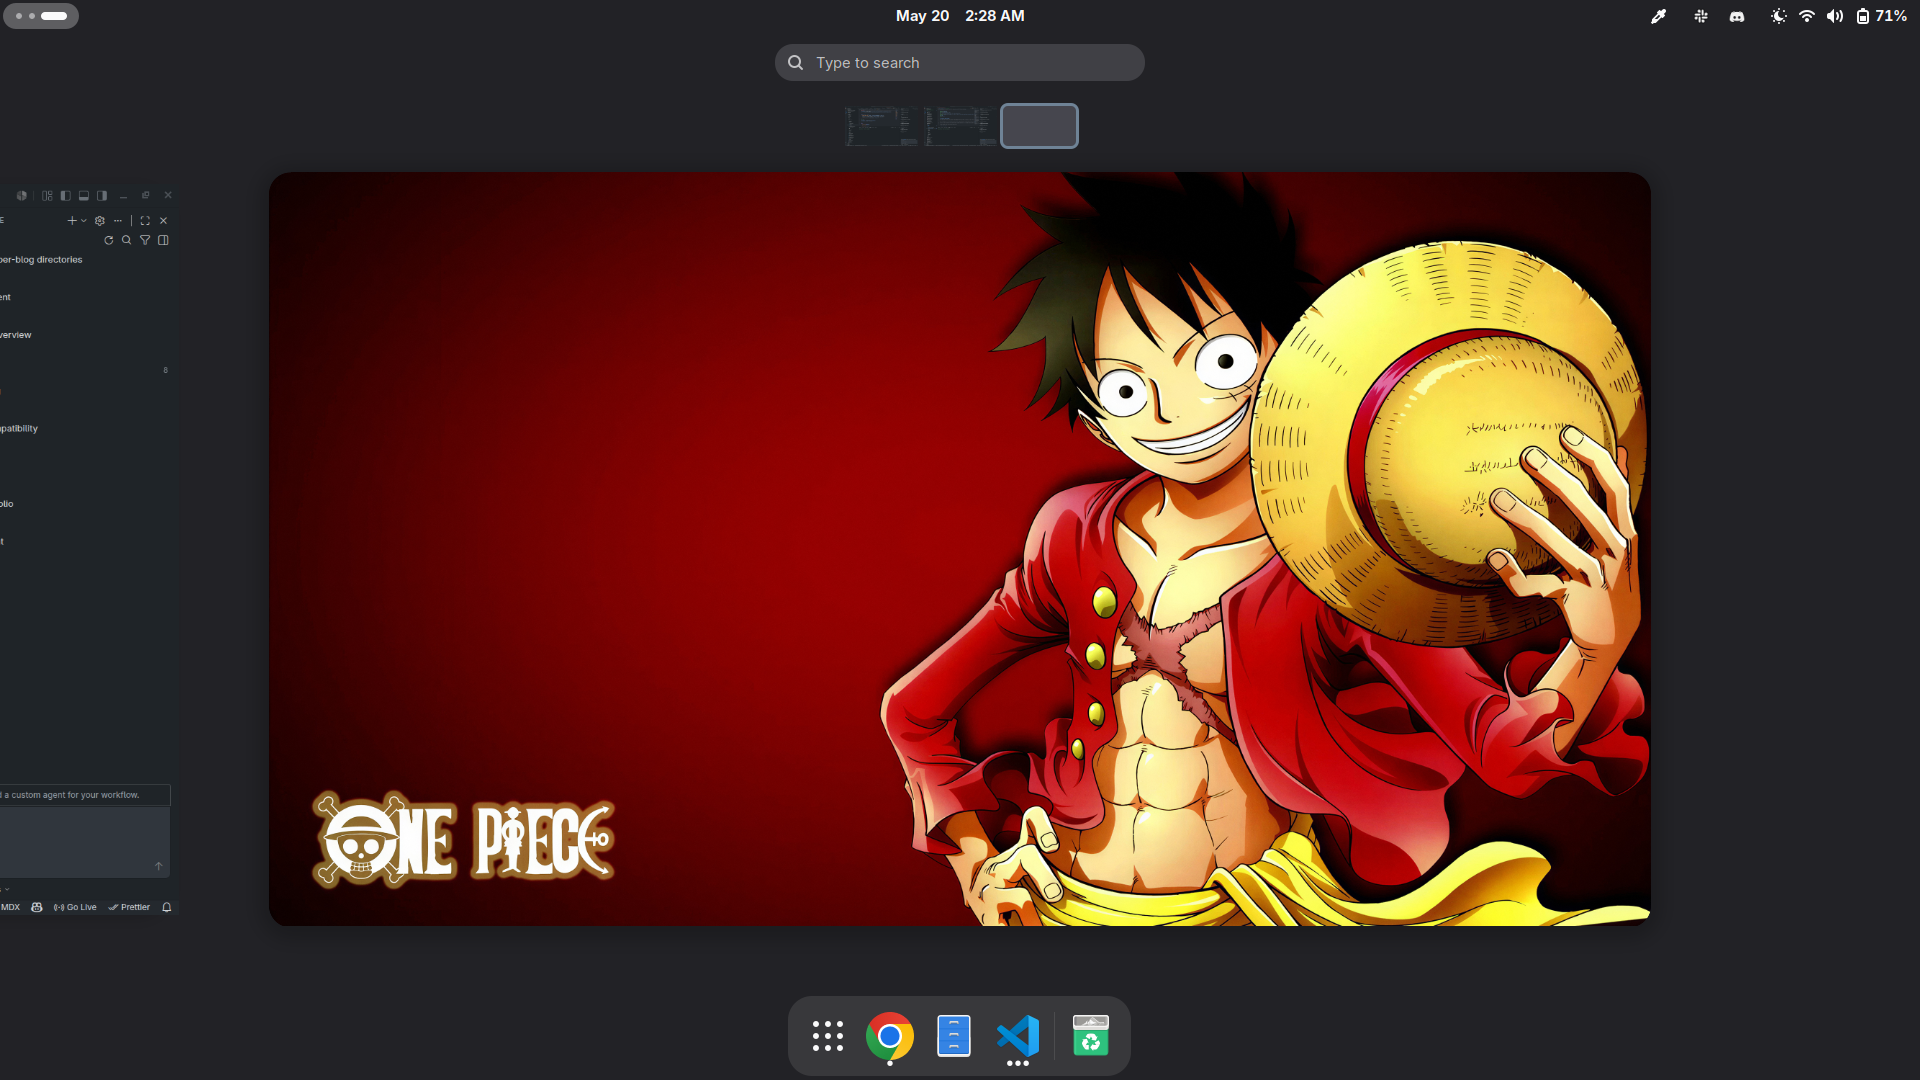Maximize chat panel icon in VS Code
Screen dimensions: 1920x1080
coord(145,221)
